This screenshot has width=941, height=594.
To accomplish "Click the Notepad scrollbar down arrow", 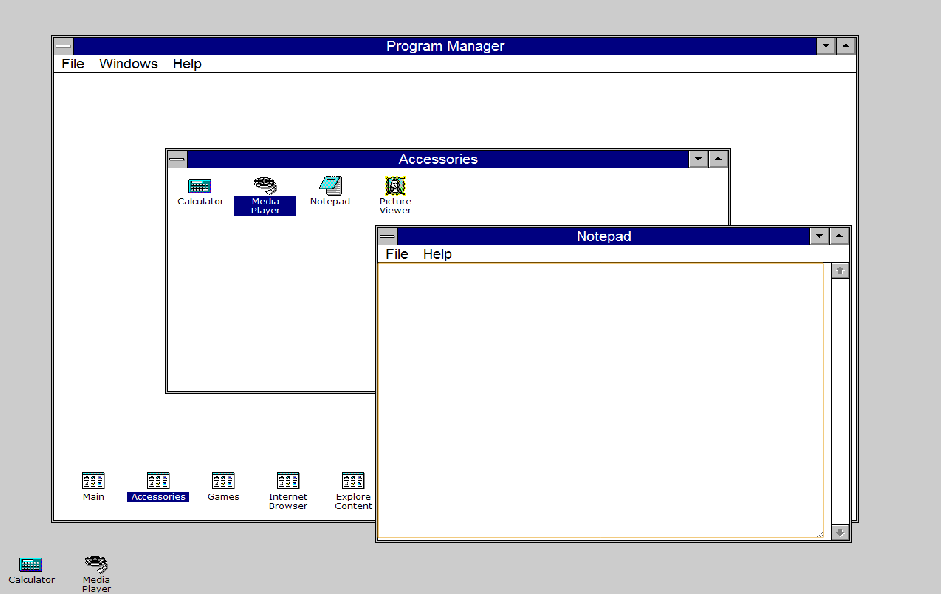I will click(840, 532).
